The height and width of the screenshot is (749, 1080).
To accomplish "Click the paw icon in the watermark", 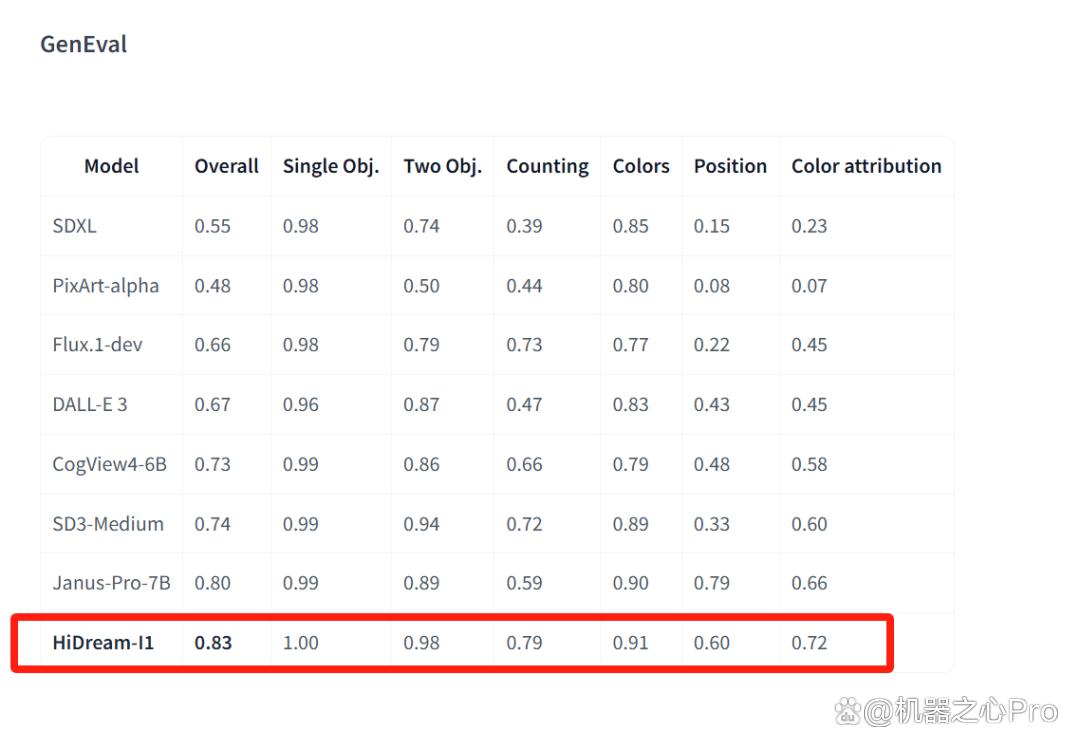I will [x=848, y=710].
